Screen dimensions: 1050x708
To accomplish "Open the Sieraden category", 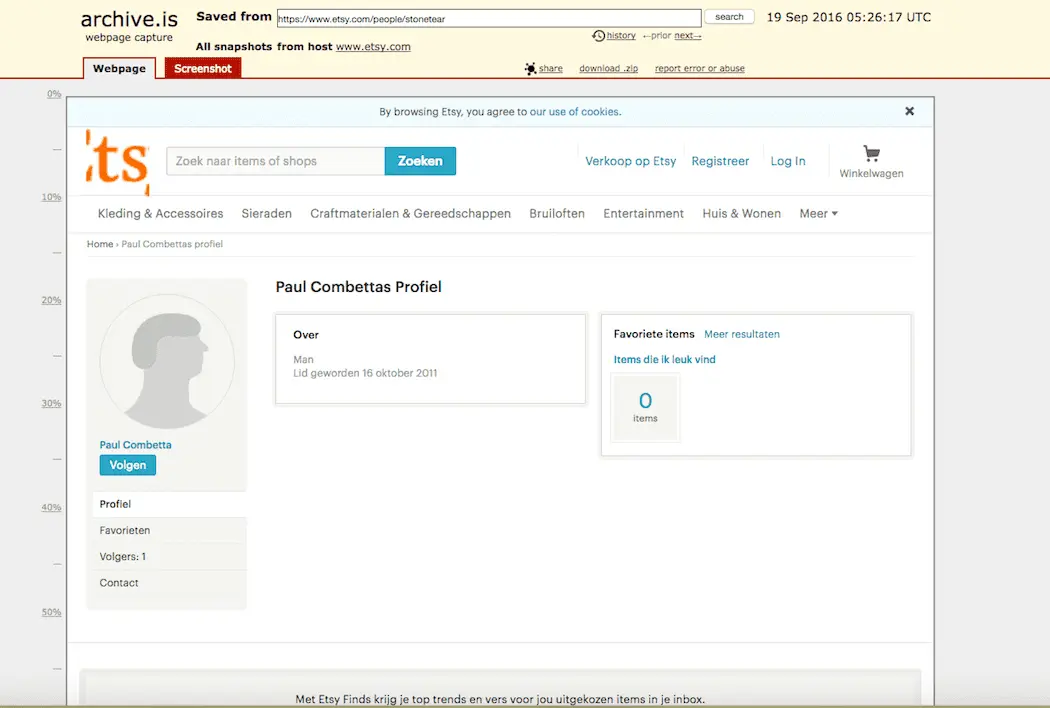I will [266, 213].
